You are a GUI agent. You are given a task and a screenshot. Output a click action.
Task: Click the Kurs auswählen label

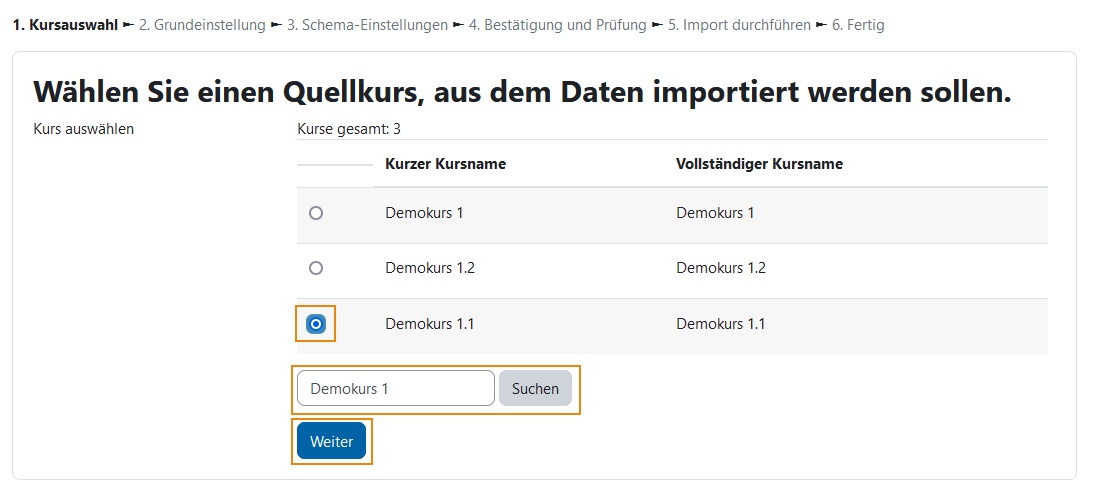pyautogui.click(x=84, y=129)
